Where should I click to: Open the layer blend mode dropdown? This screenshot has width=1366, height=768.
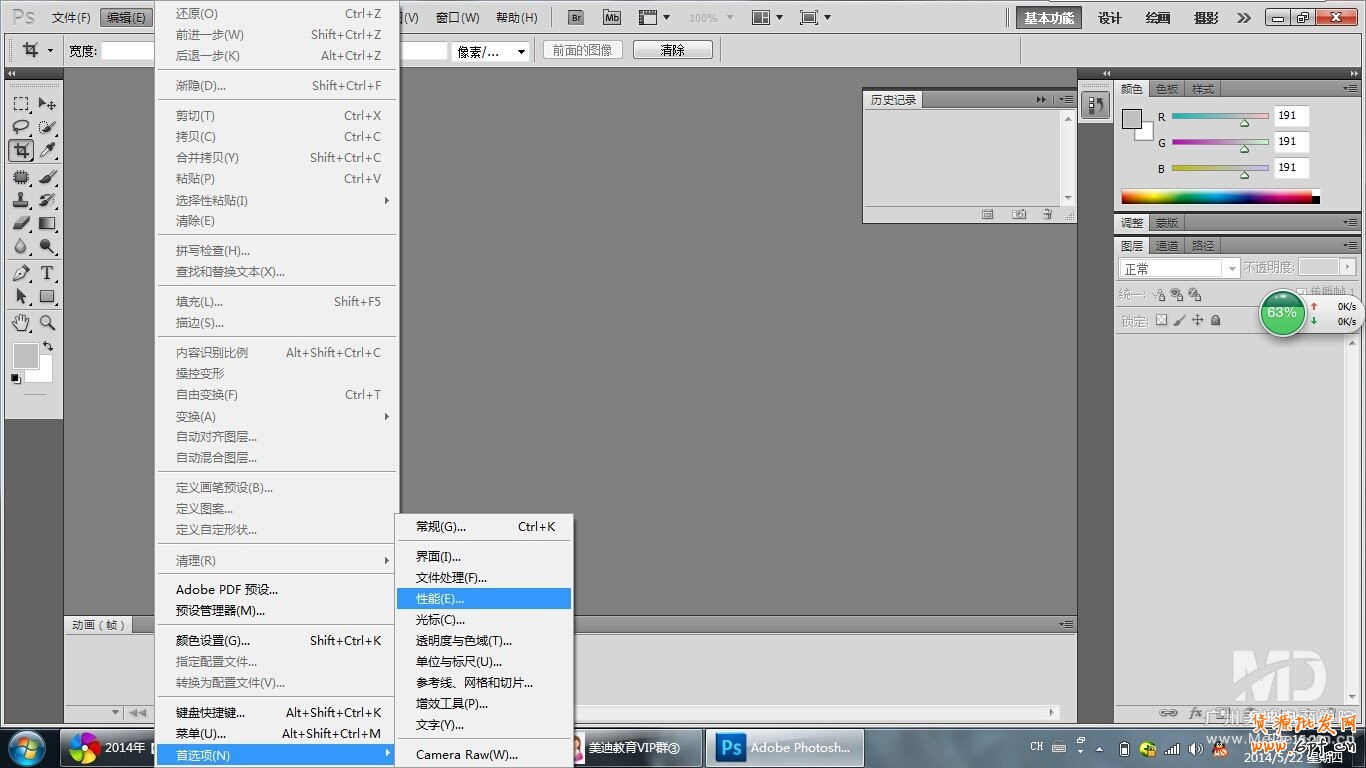pyautogui.click(x=1179, y=268)
